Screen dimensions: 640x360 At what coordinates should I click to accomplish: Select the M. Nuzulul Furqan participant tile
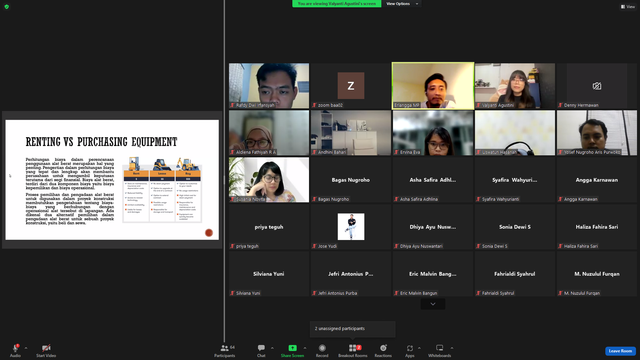[597, 273]
